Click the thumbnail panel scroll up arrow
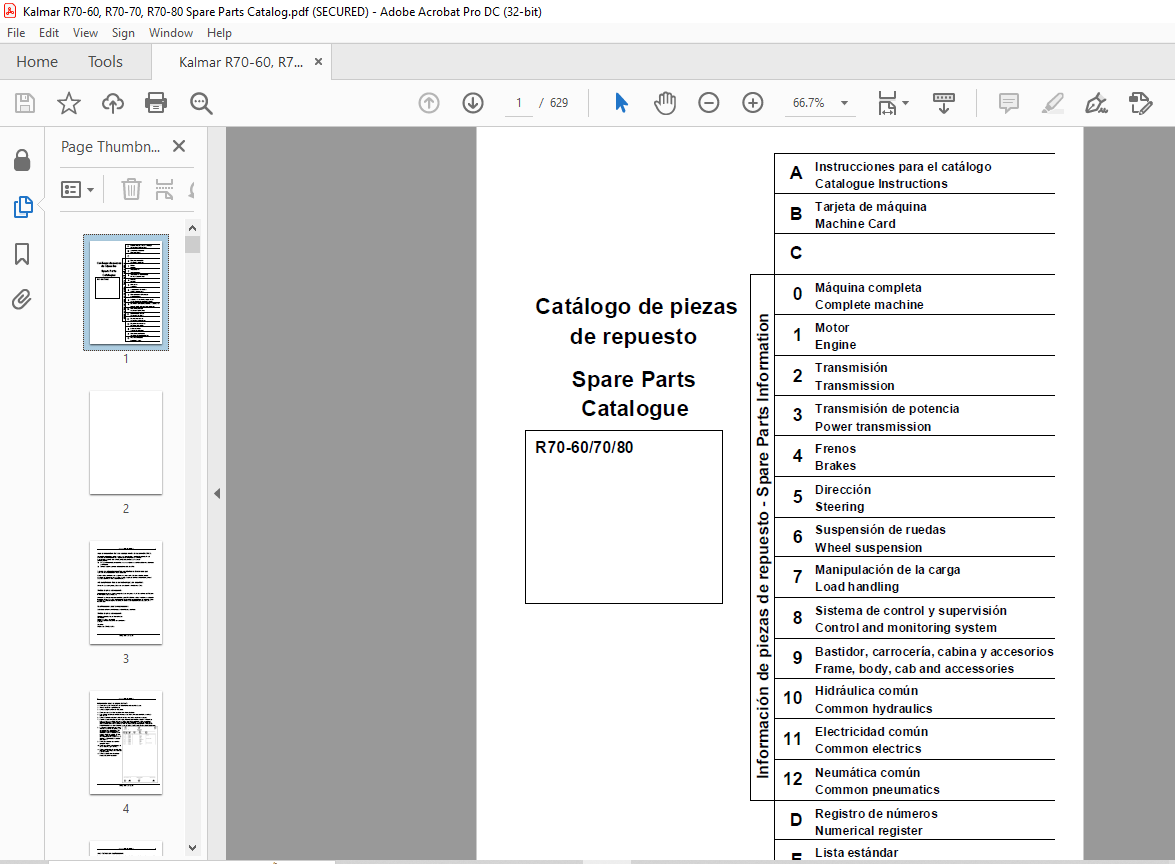This screenshot has height=864, width=1175. coord(193,228)
